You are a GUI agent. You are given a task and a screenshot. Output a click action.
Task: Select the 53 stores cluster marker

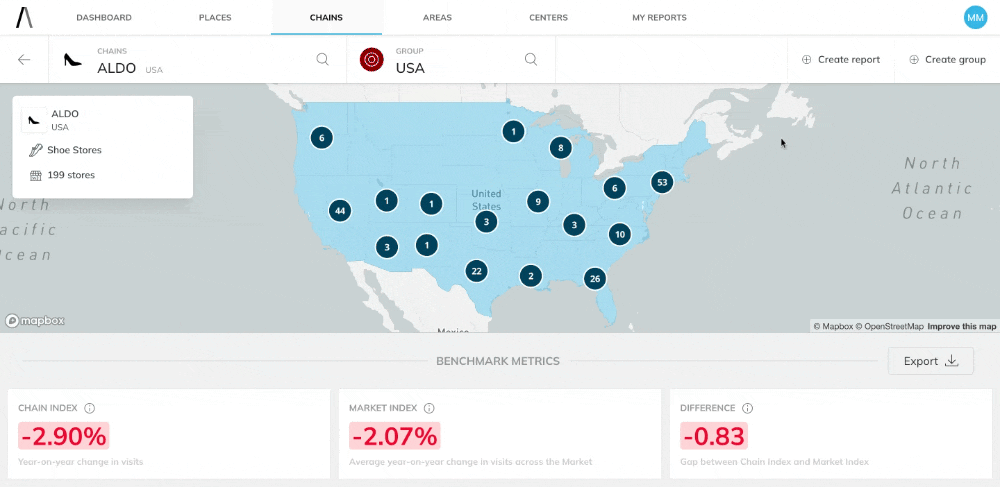coord(661,182)
